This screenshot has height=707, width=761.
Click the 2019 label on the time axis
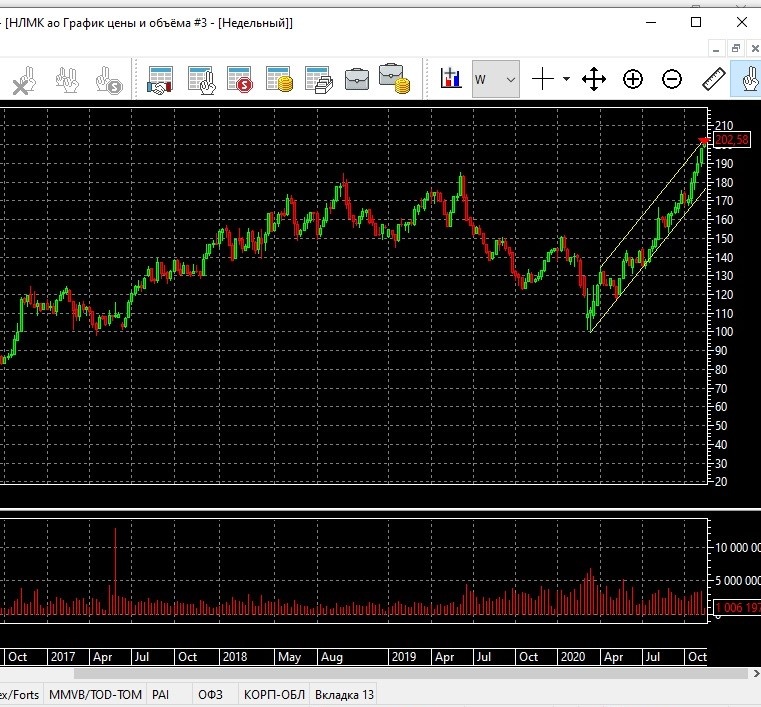coord(404,657)
